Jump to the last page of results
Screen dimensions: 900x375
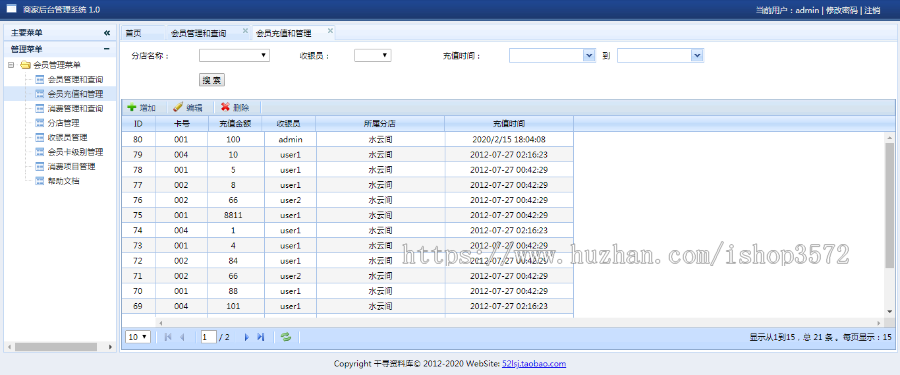point(261,337)
